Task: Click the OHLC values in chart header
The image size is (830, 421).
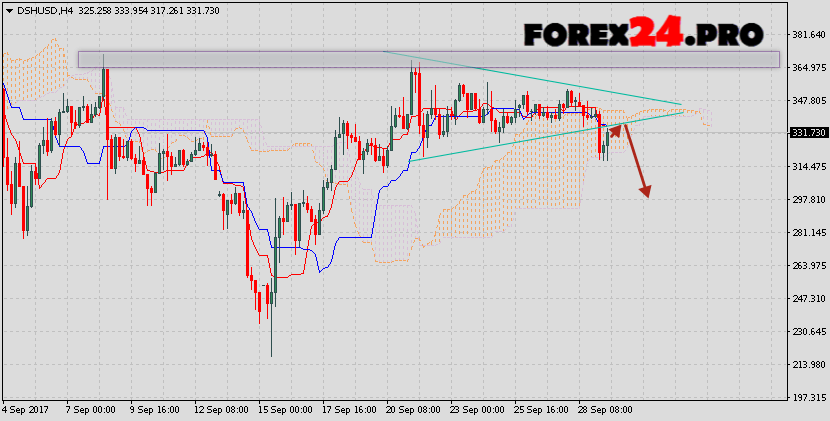Action: (x=141, y=9)
